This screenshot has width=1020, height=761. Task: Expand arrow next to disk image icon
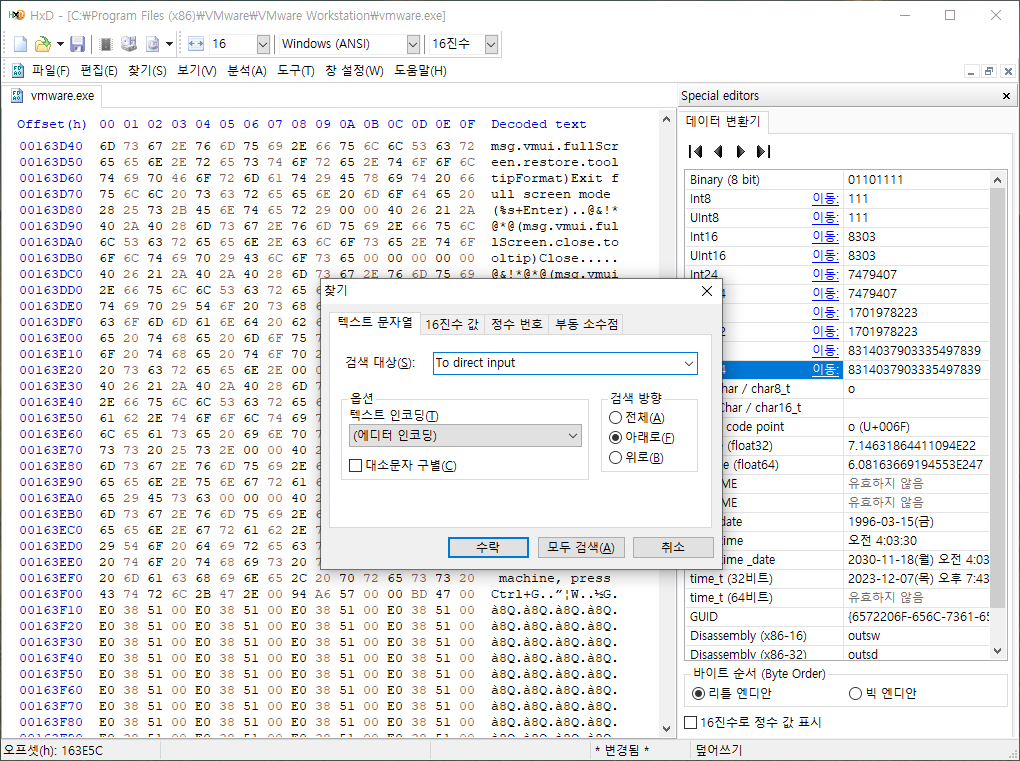click(x=169, y=44)
